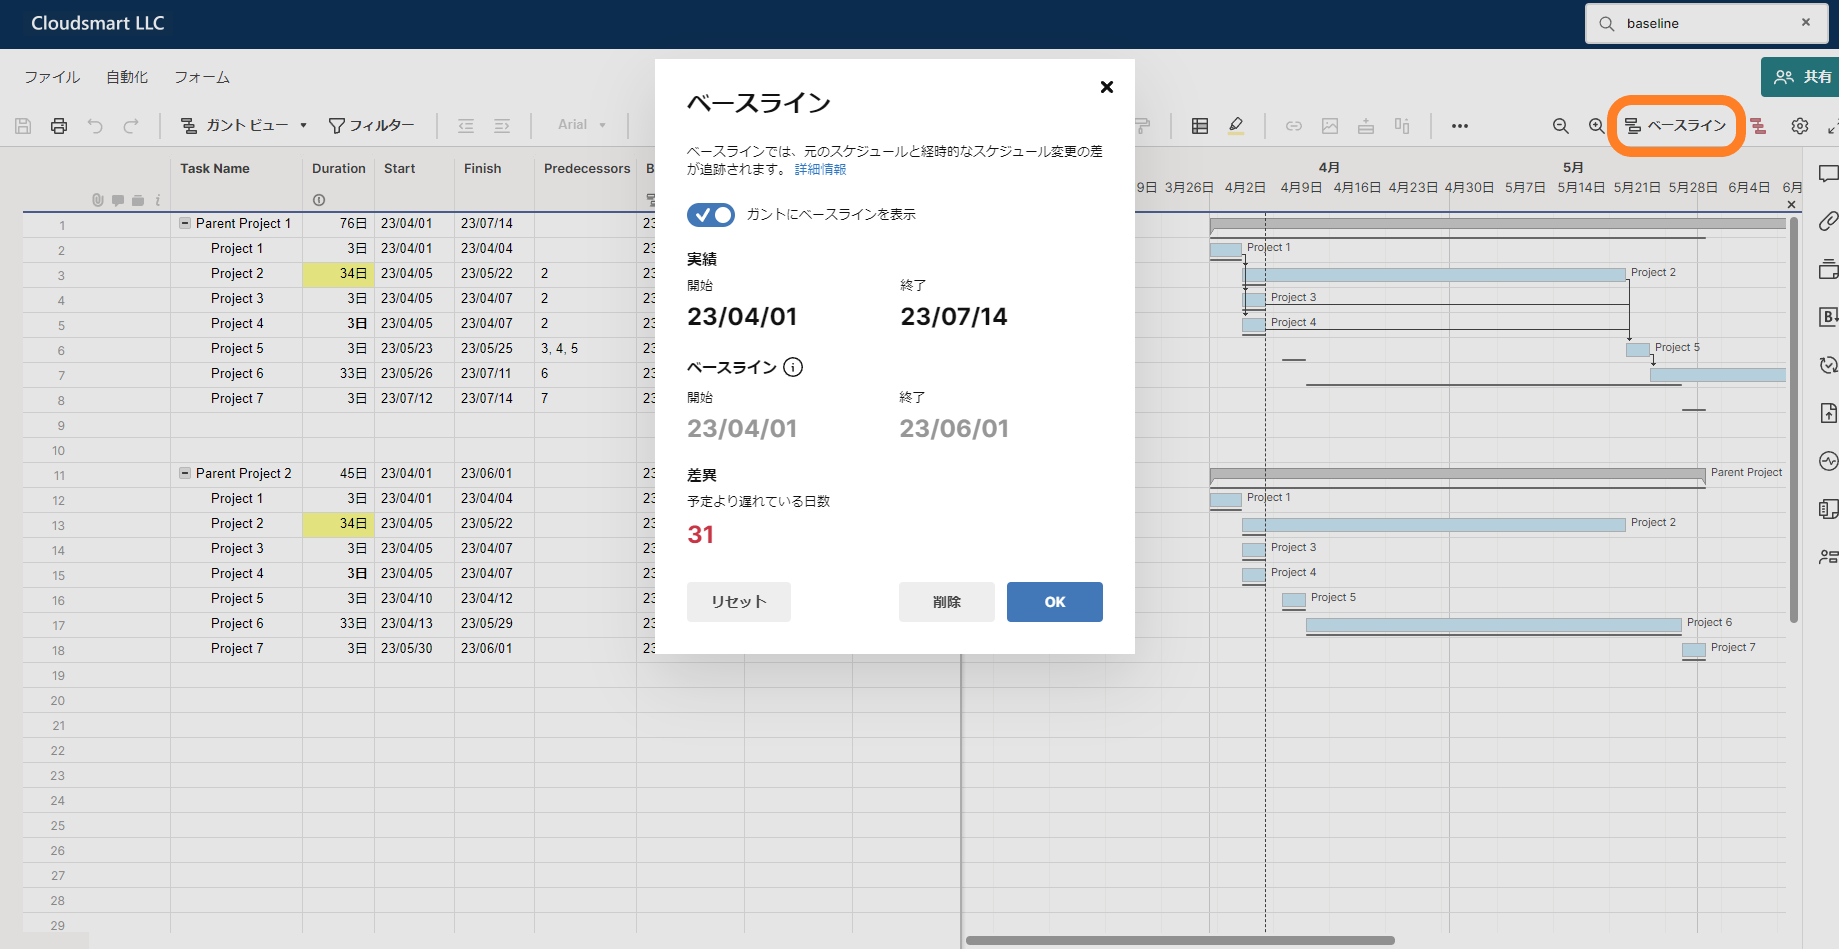1839x949 pixels.
Task: Toggle ガントにベースラインを表示 switch
Action: (x=710, y=214)
